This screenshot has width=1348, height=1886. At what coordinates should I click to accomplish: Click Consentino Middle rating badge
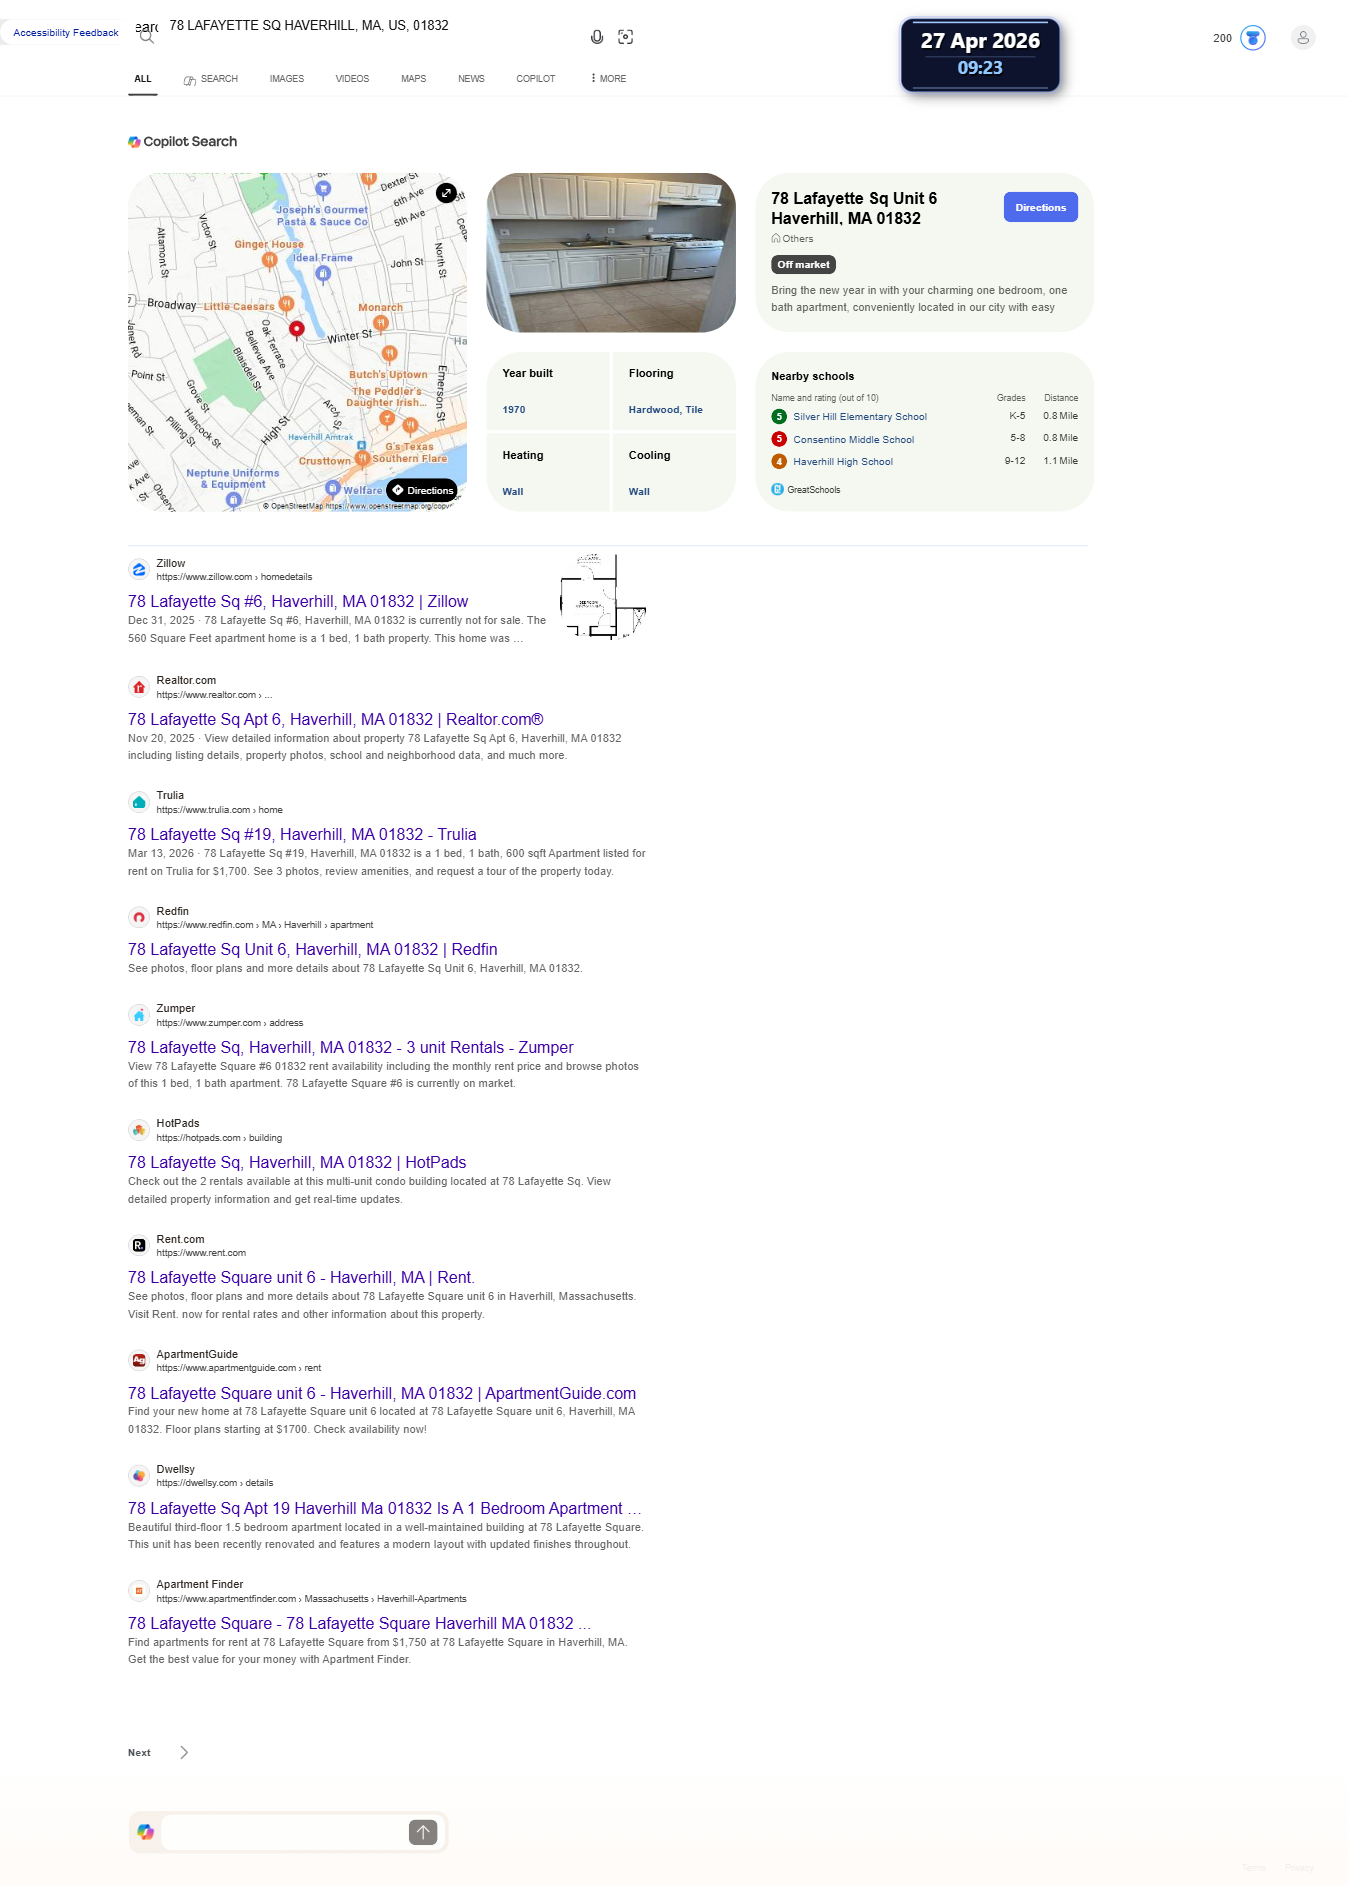coord(779,439)
